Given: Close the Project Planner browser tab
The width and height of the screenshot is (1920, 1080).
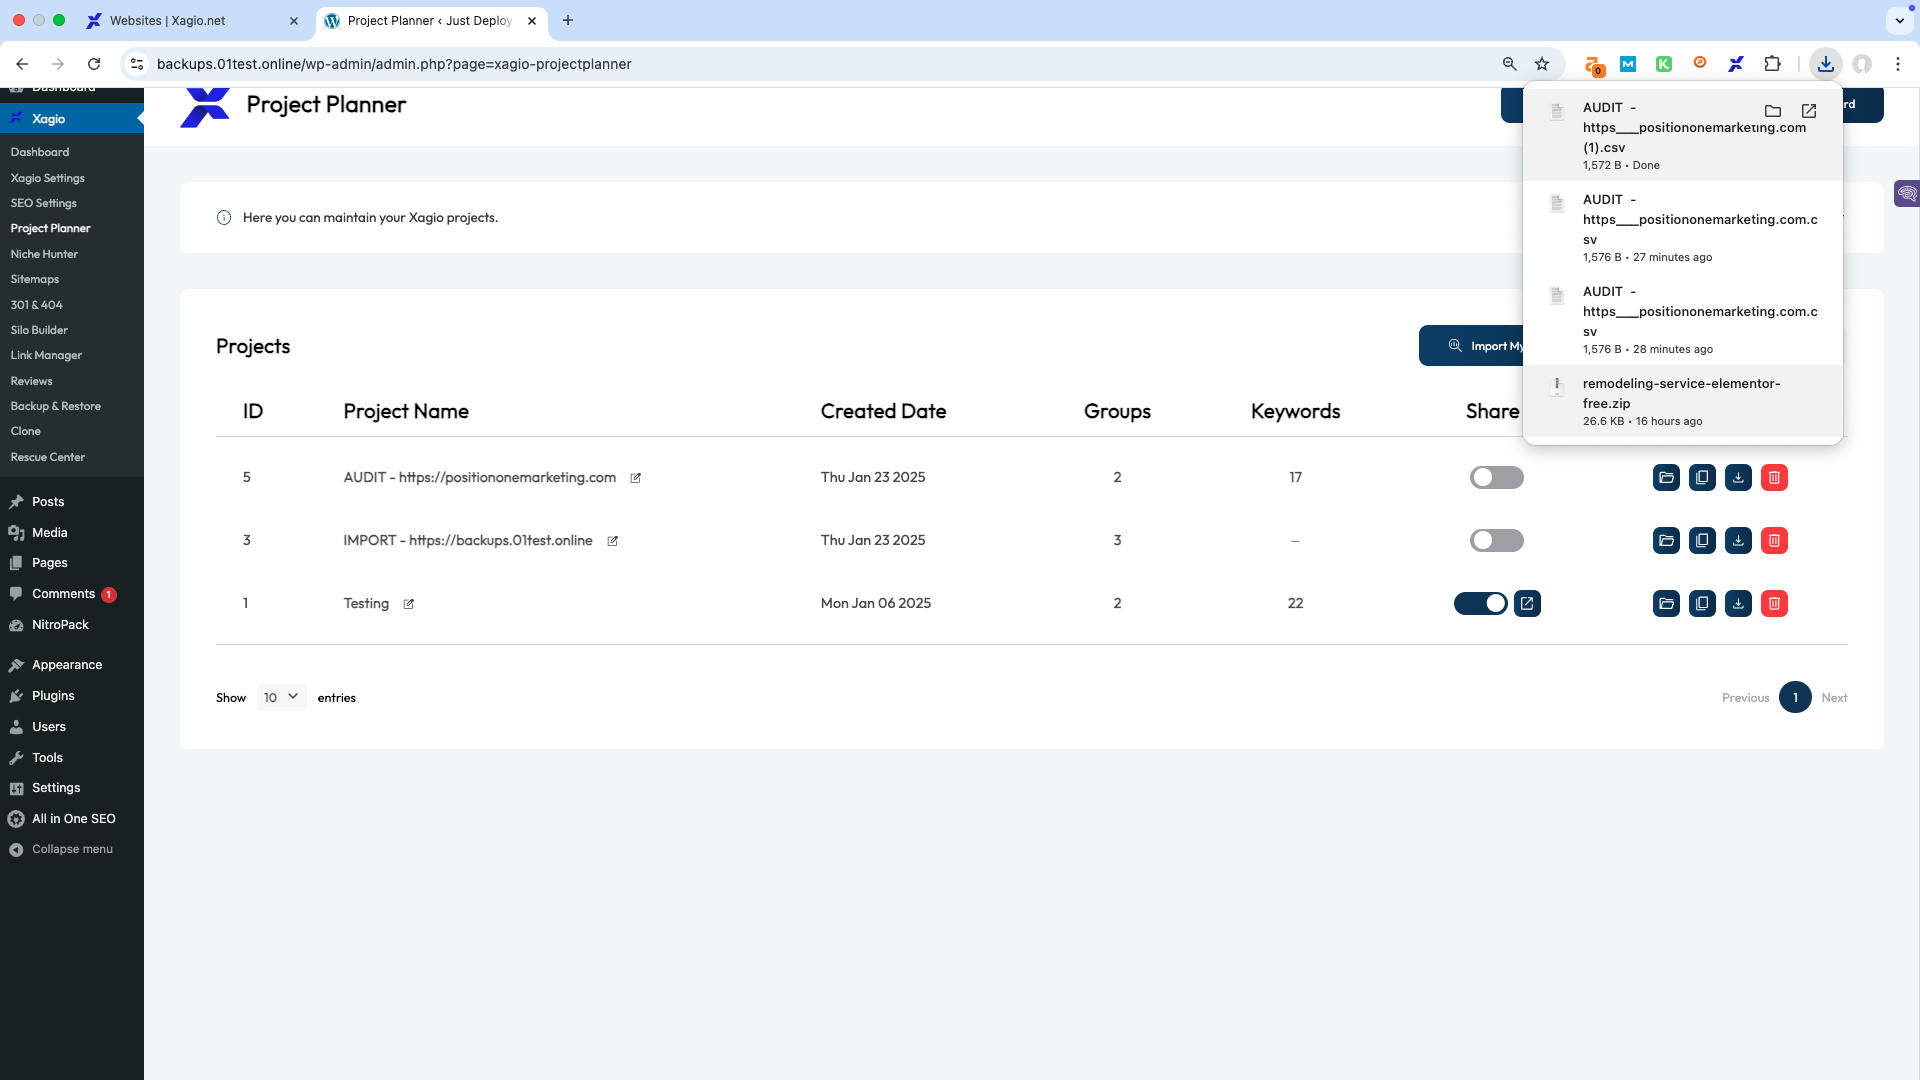Looking at the screenshot, I should tap(532, 20).
